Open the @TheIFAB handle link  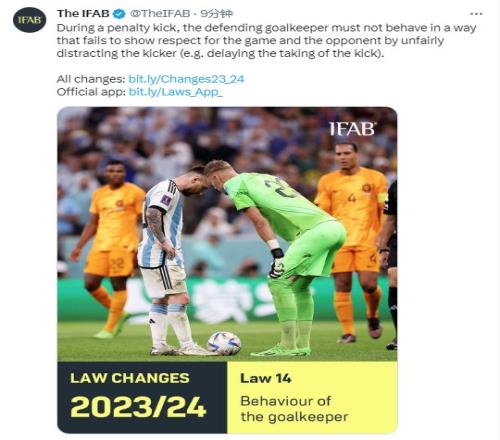(x=160, y=14)
